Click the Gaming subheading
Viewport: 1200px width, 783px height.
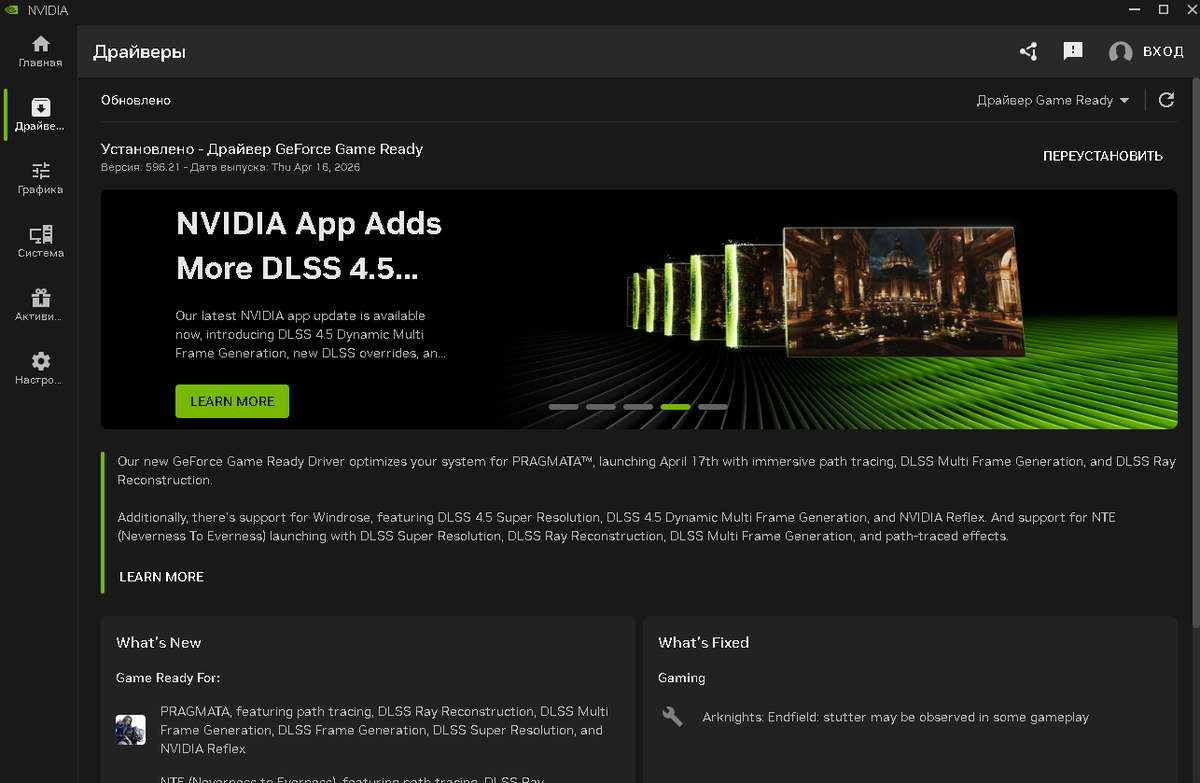[x=682, y=678]
